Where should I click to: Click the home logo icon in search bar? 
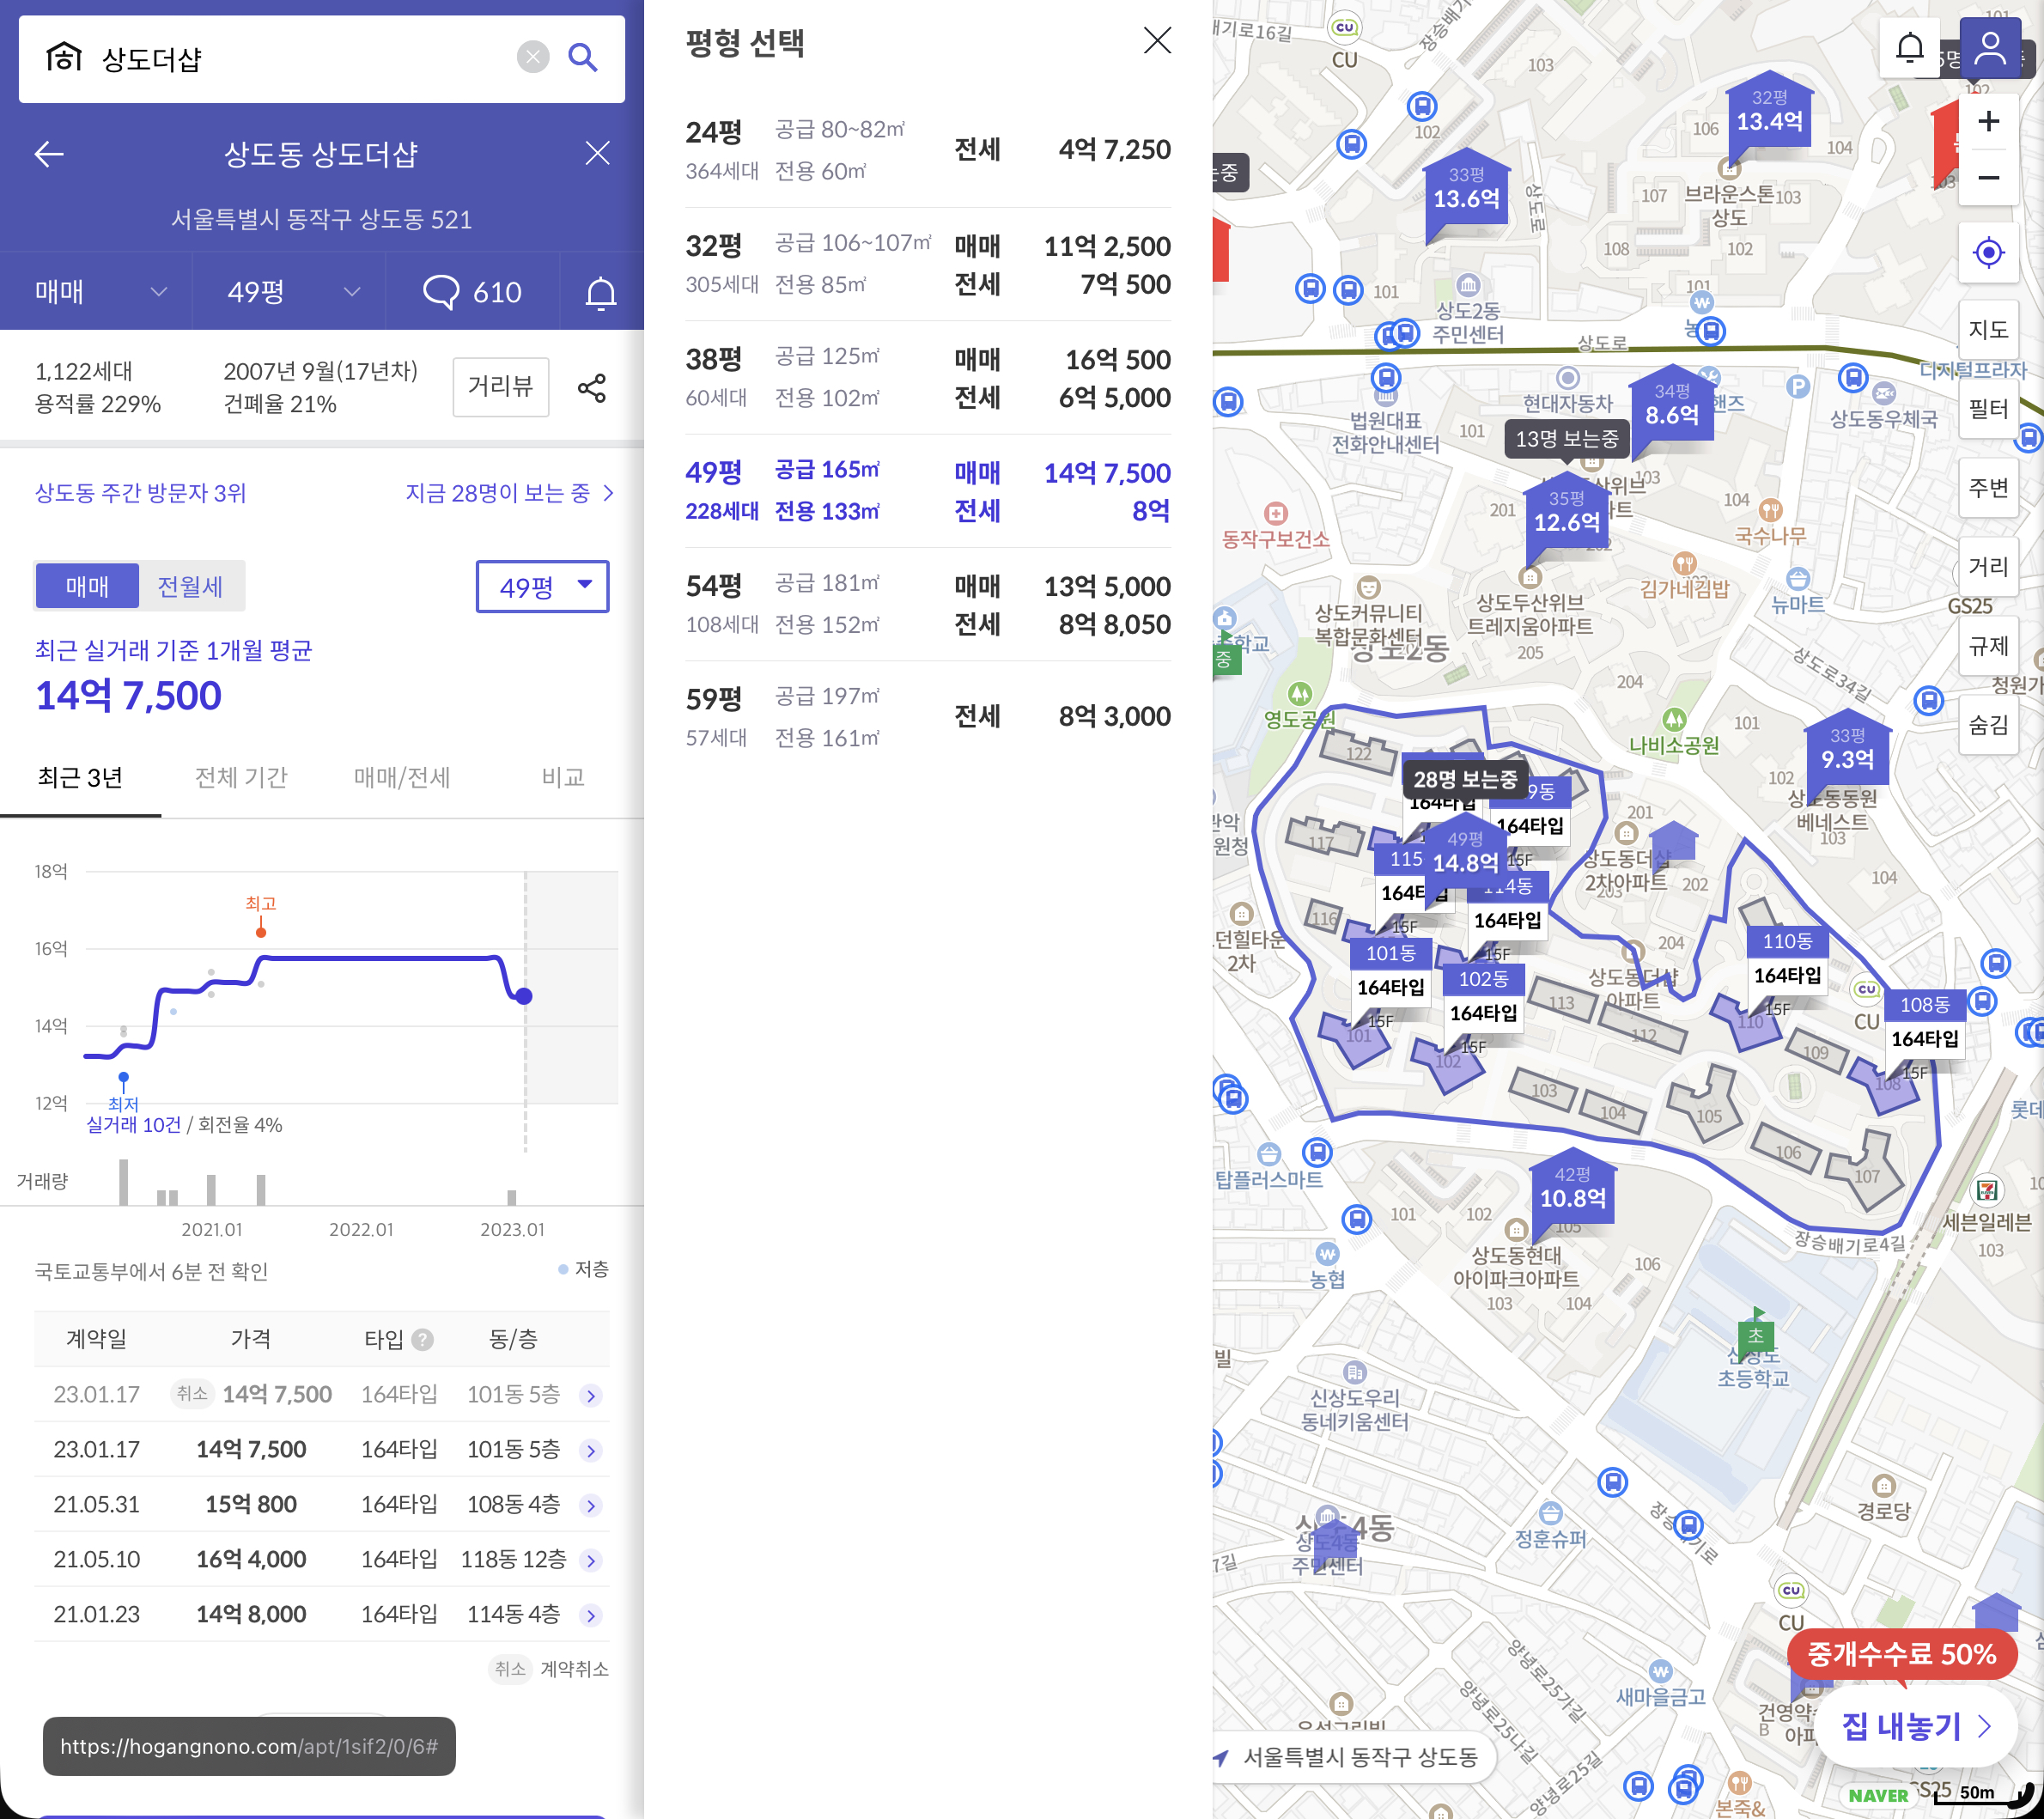[64, 57]
